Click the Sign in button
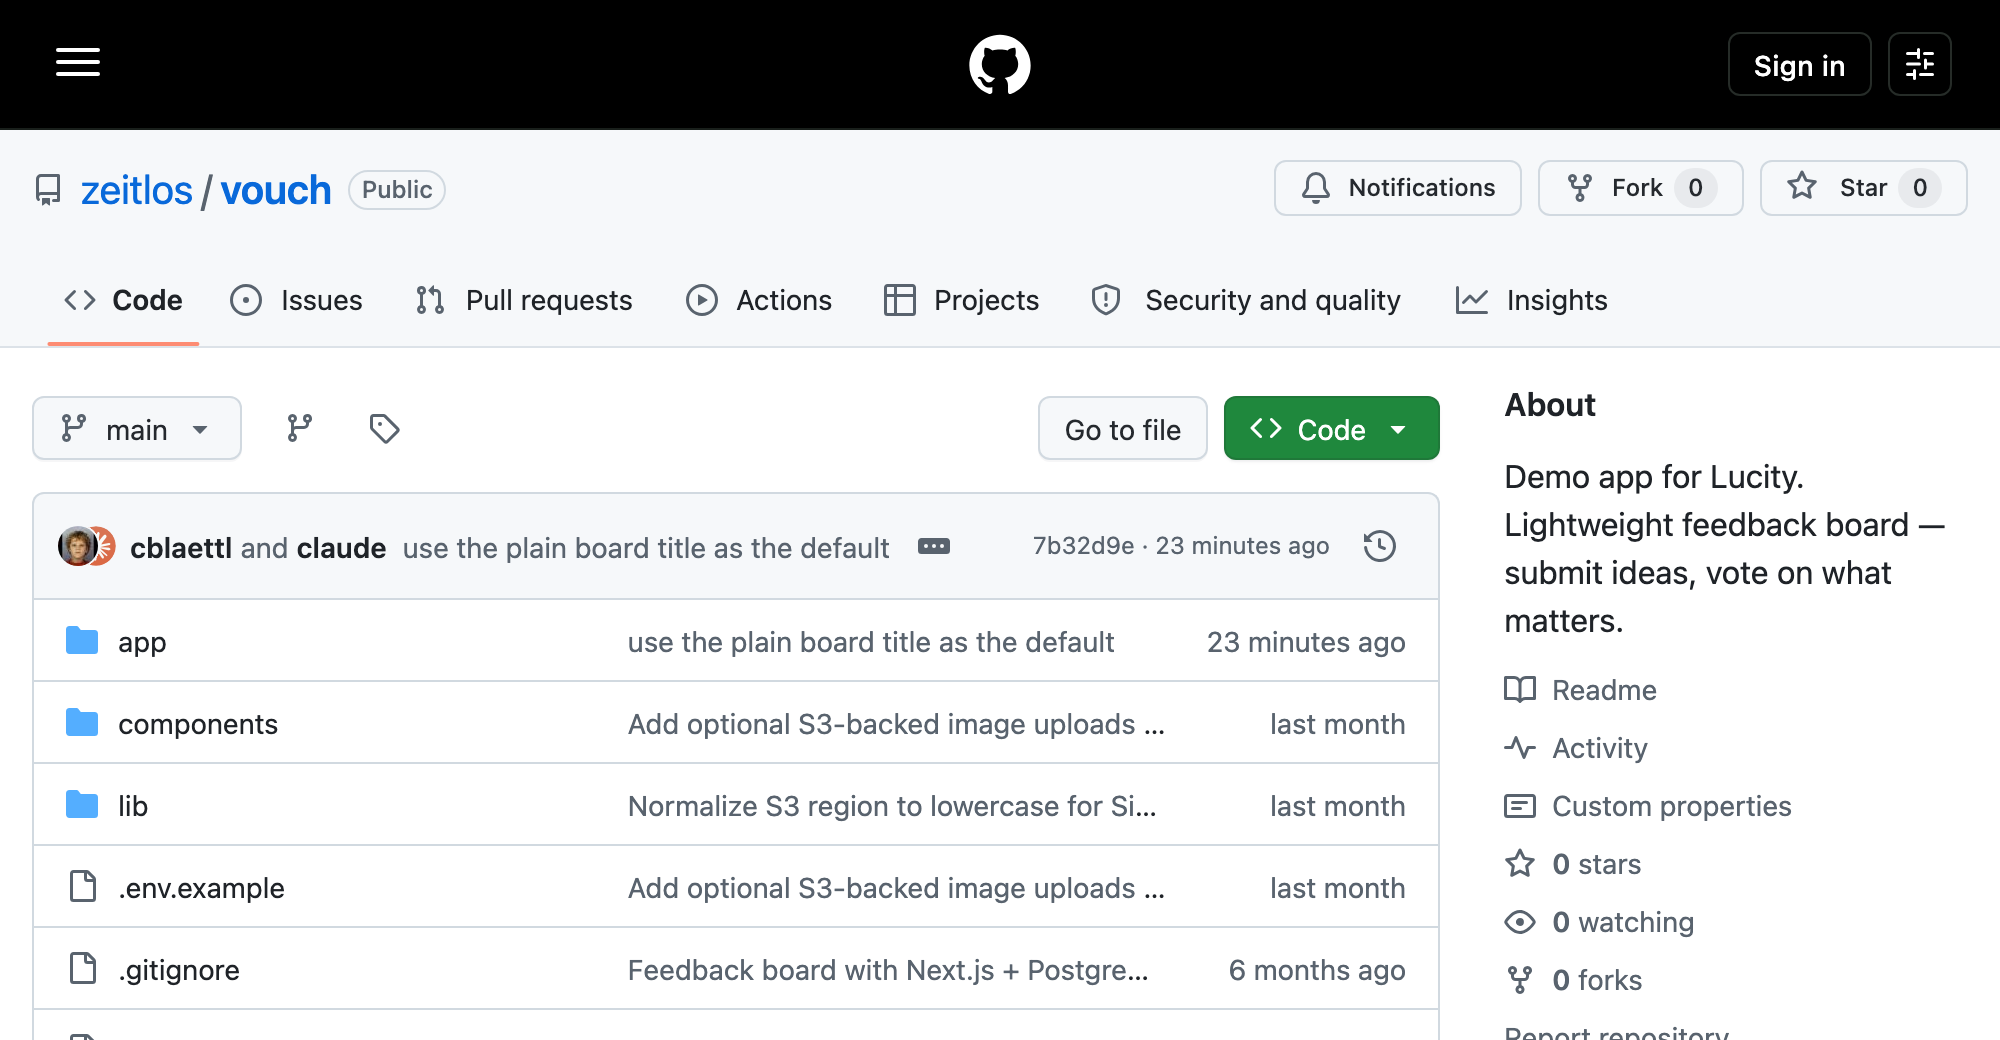 tap(1799, 65)
